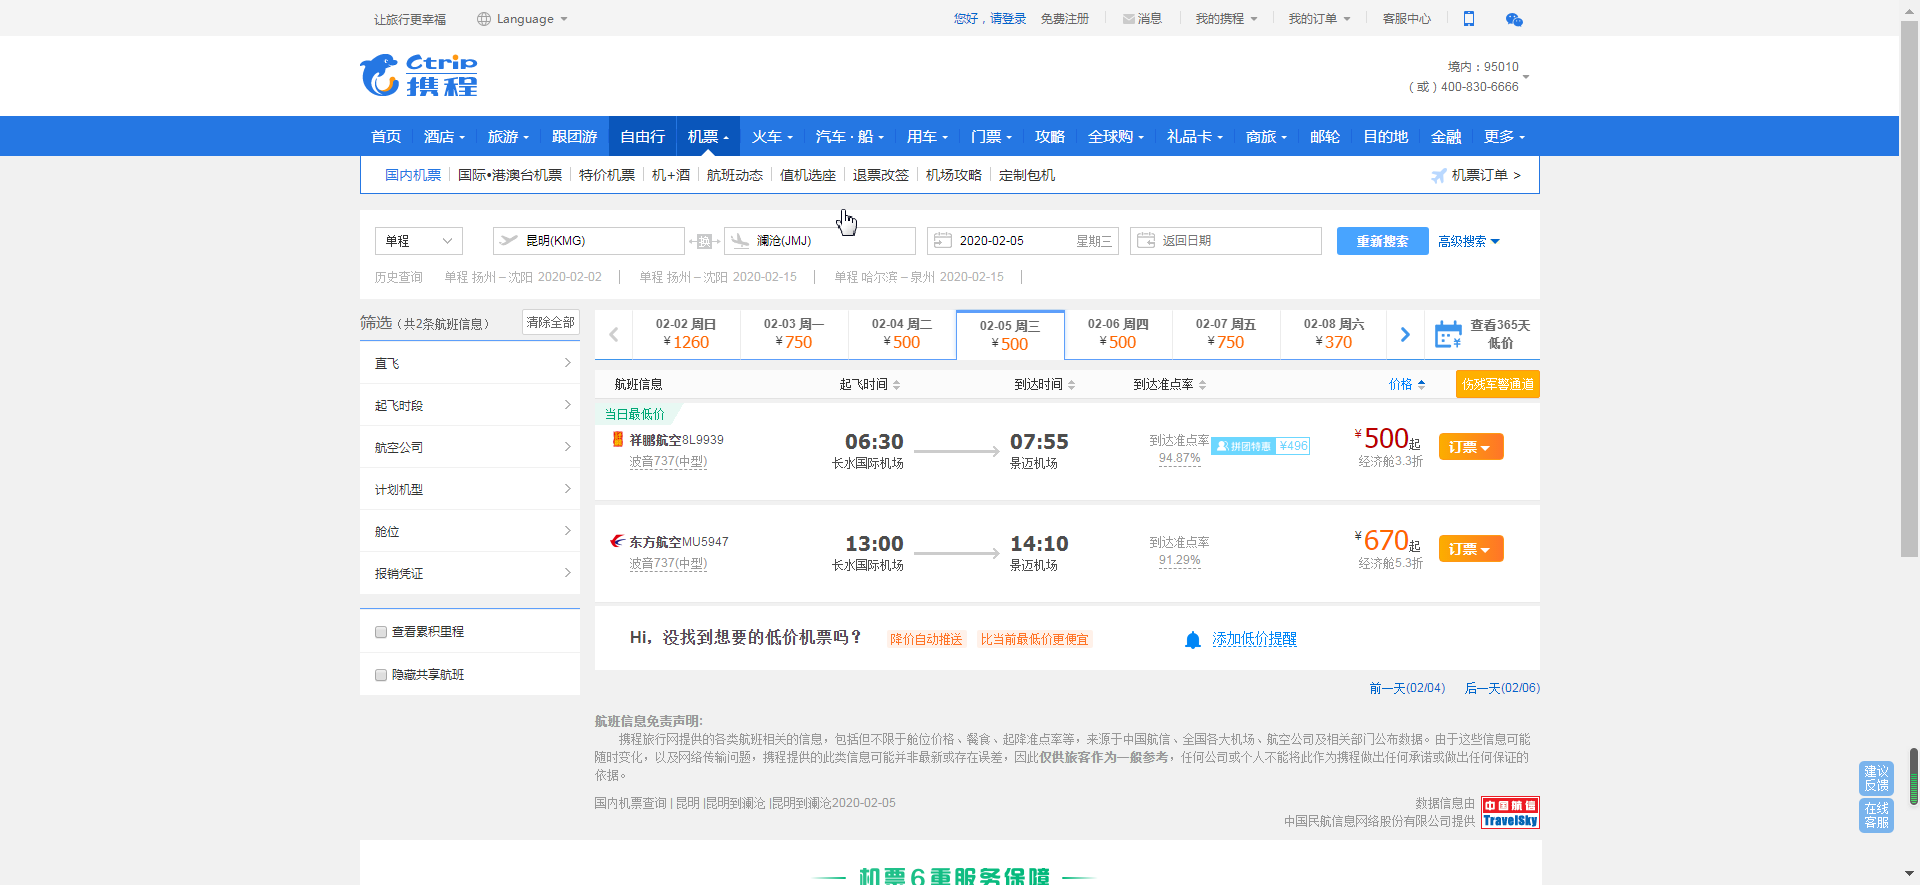Click the Ctrip logo
The image size is (1920, 885).
click(x=419, y=75)
